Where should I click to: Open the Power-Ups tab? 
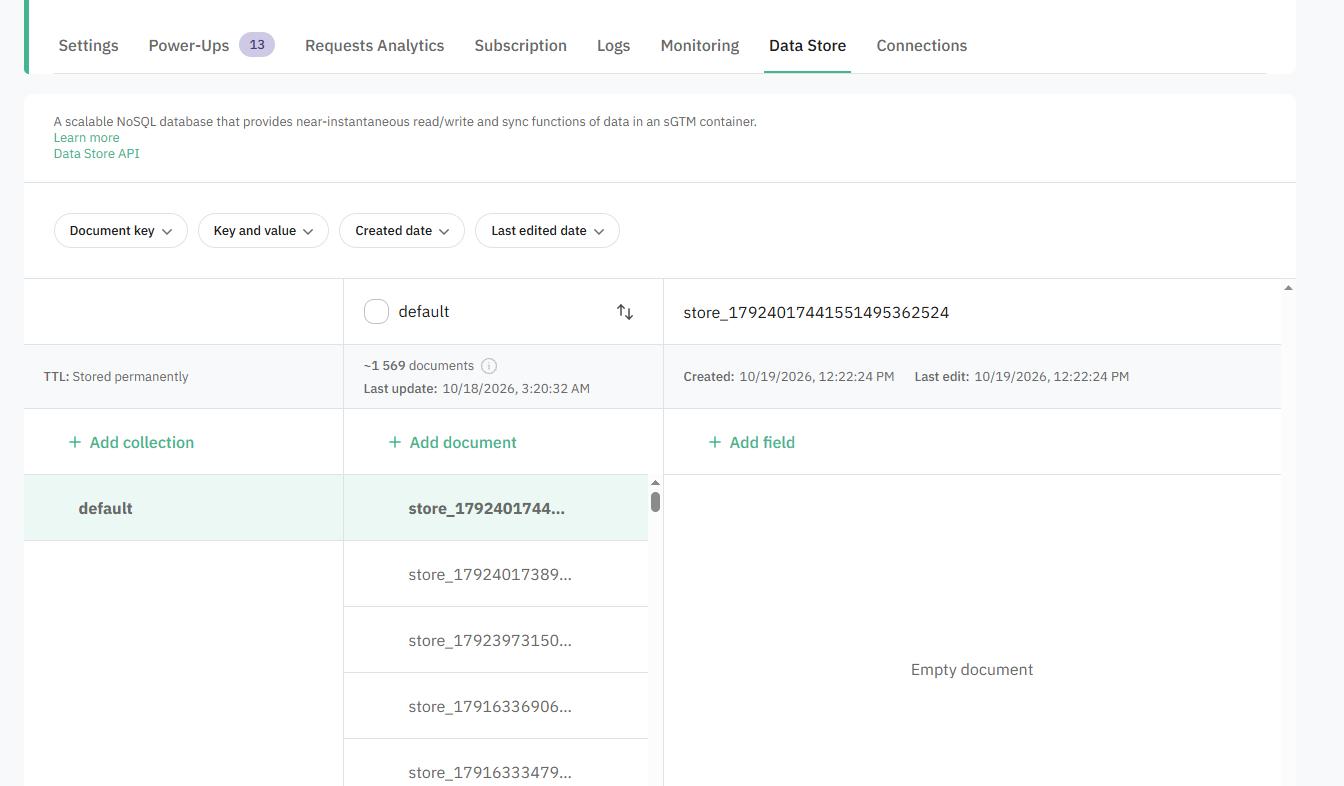[x=189, y=45]
